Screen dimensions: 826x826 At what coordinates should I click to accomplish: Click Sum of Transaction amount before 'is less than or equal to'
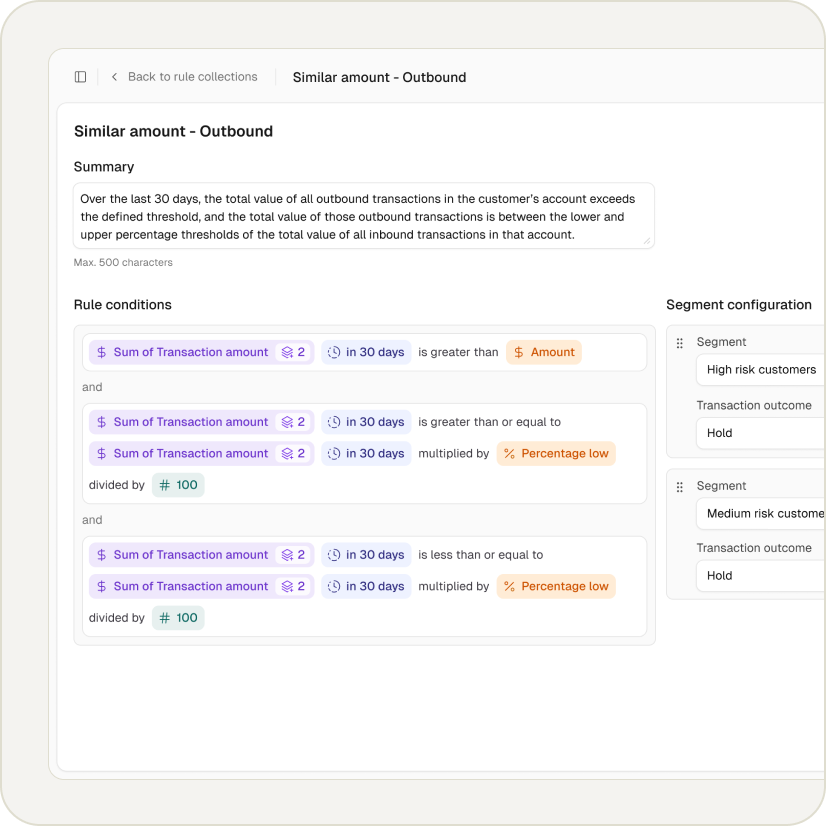coord(201,555)
